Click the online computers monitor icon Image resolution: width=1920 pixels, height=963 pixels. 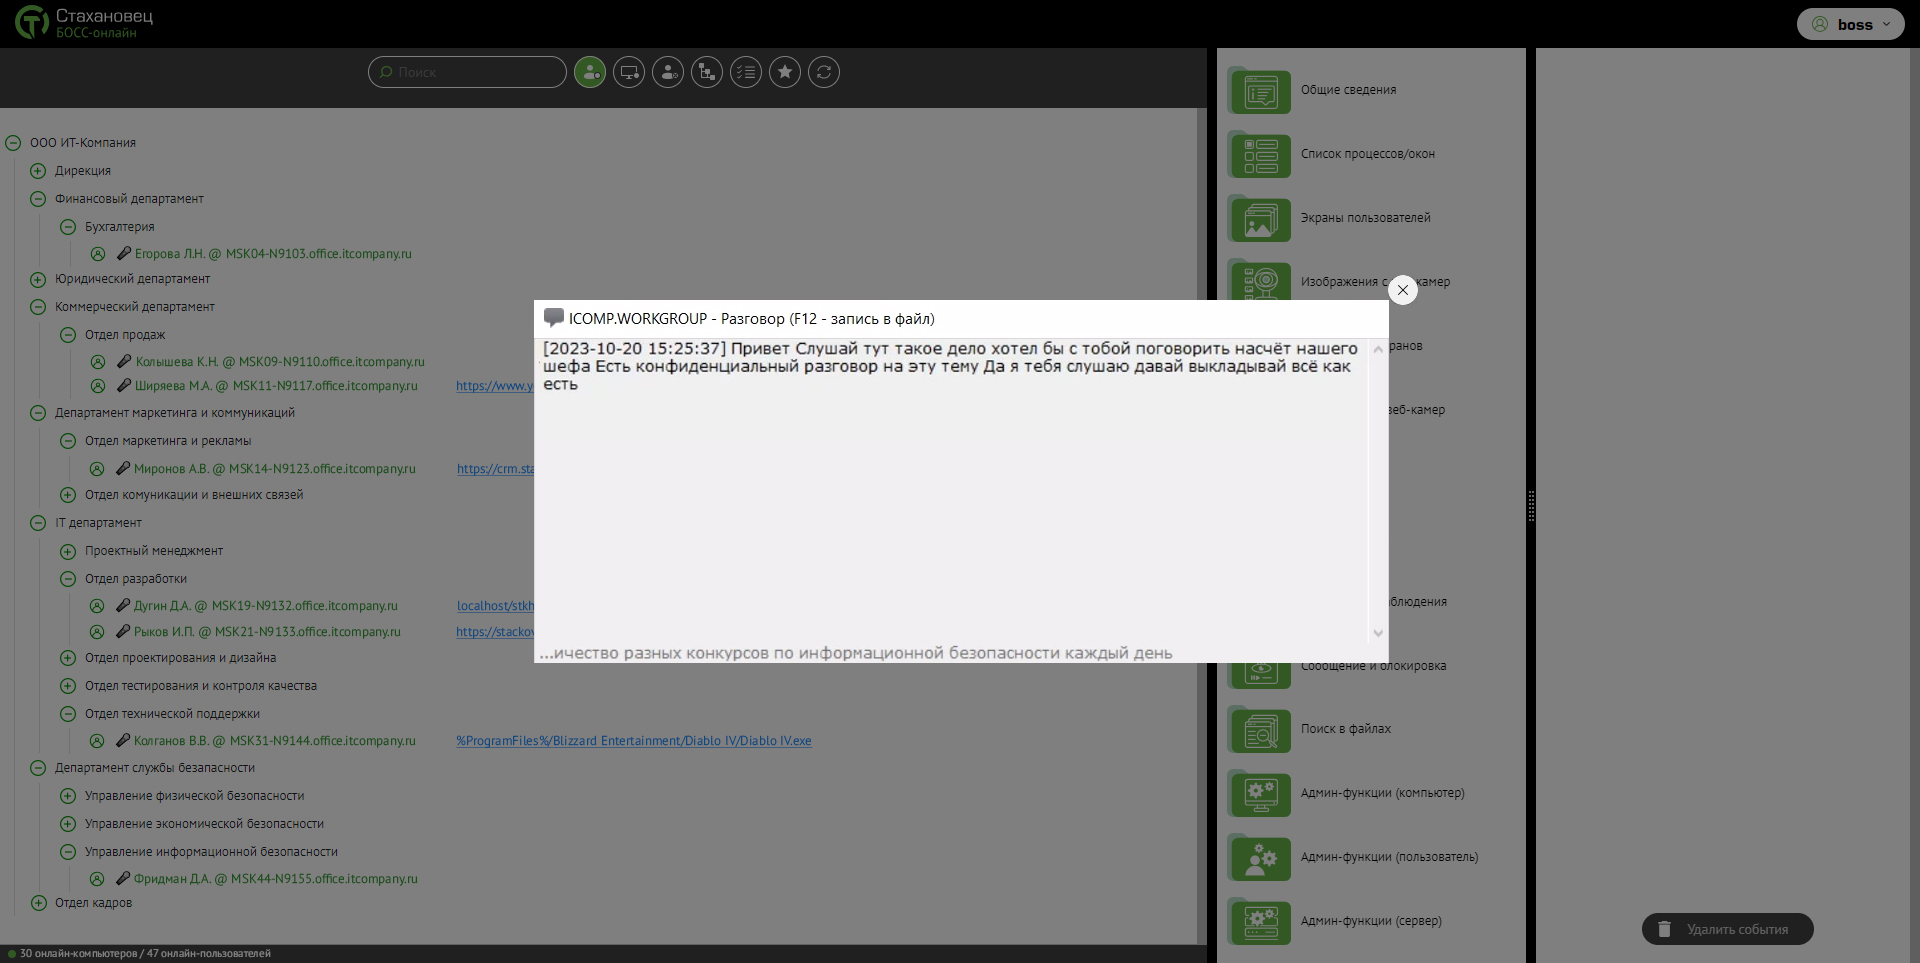pyautogui.click(x=629, y=72)
